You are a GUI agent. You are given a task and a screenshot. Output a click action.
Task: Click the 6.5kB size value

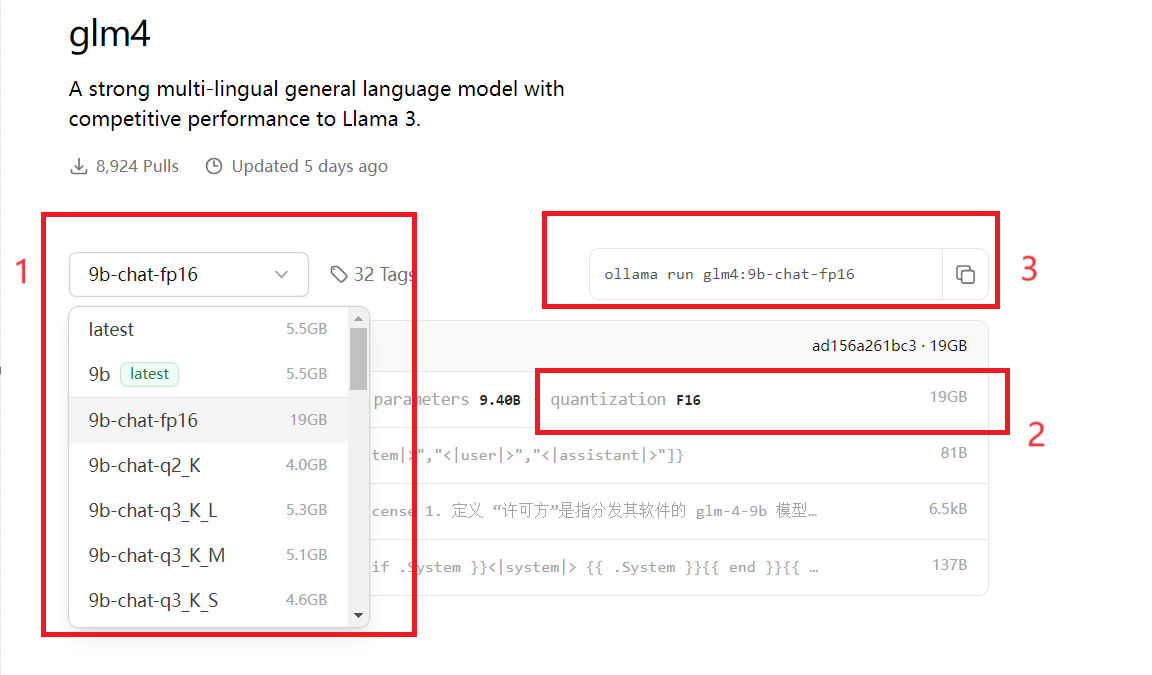click(x=948, y=509)
